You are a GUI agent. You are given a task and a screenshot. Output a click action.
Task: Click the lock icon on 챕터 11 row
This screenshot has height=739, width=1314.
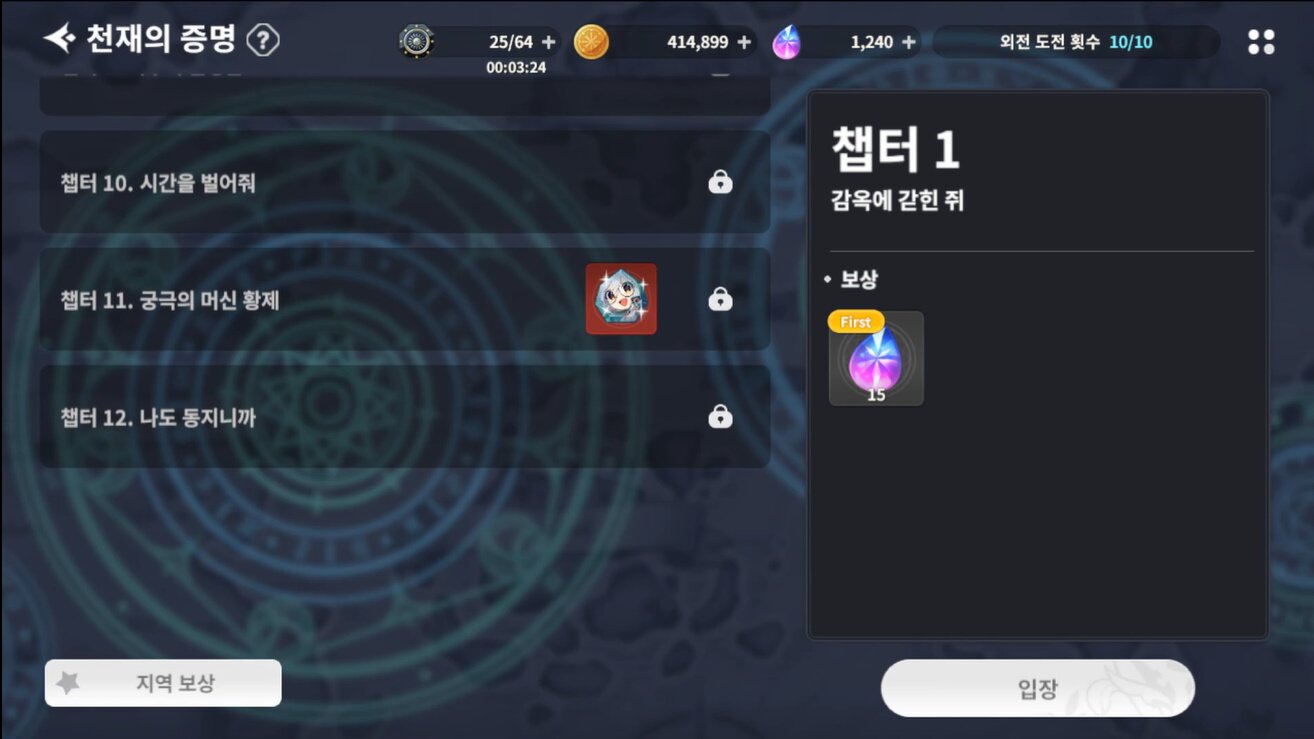coord(720,299)
